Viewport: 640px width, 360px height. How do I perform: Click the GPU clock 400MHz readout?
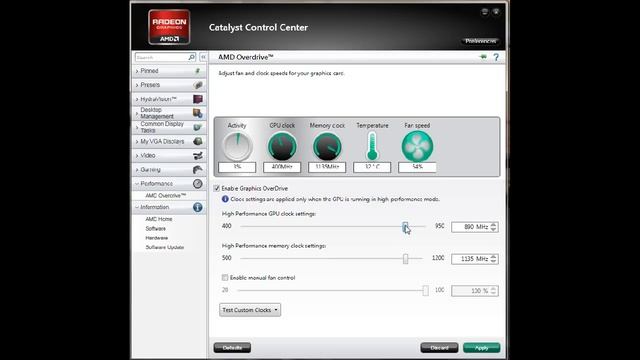pos(282,167)
